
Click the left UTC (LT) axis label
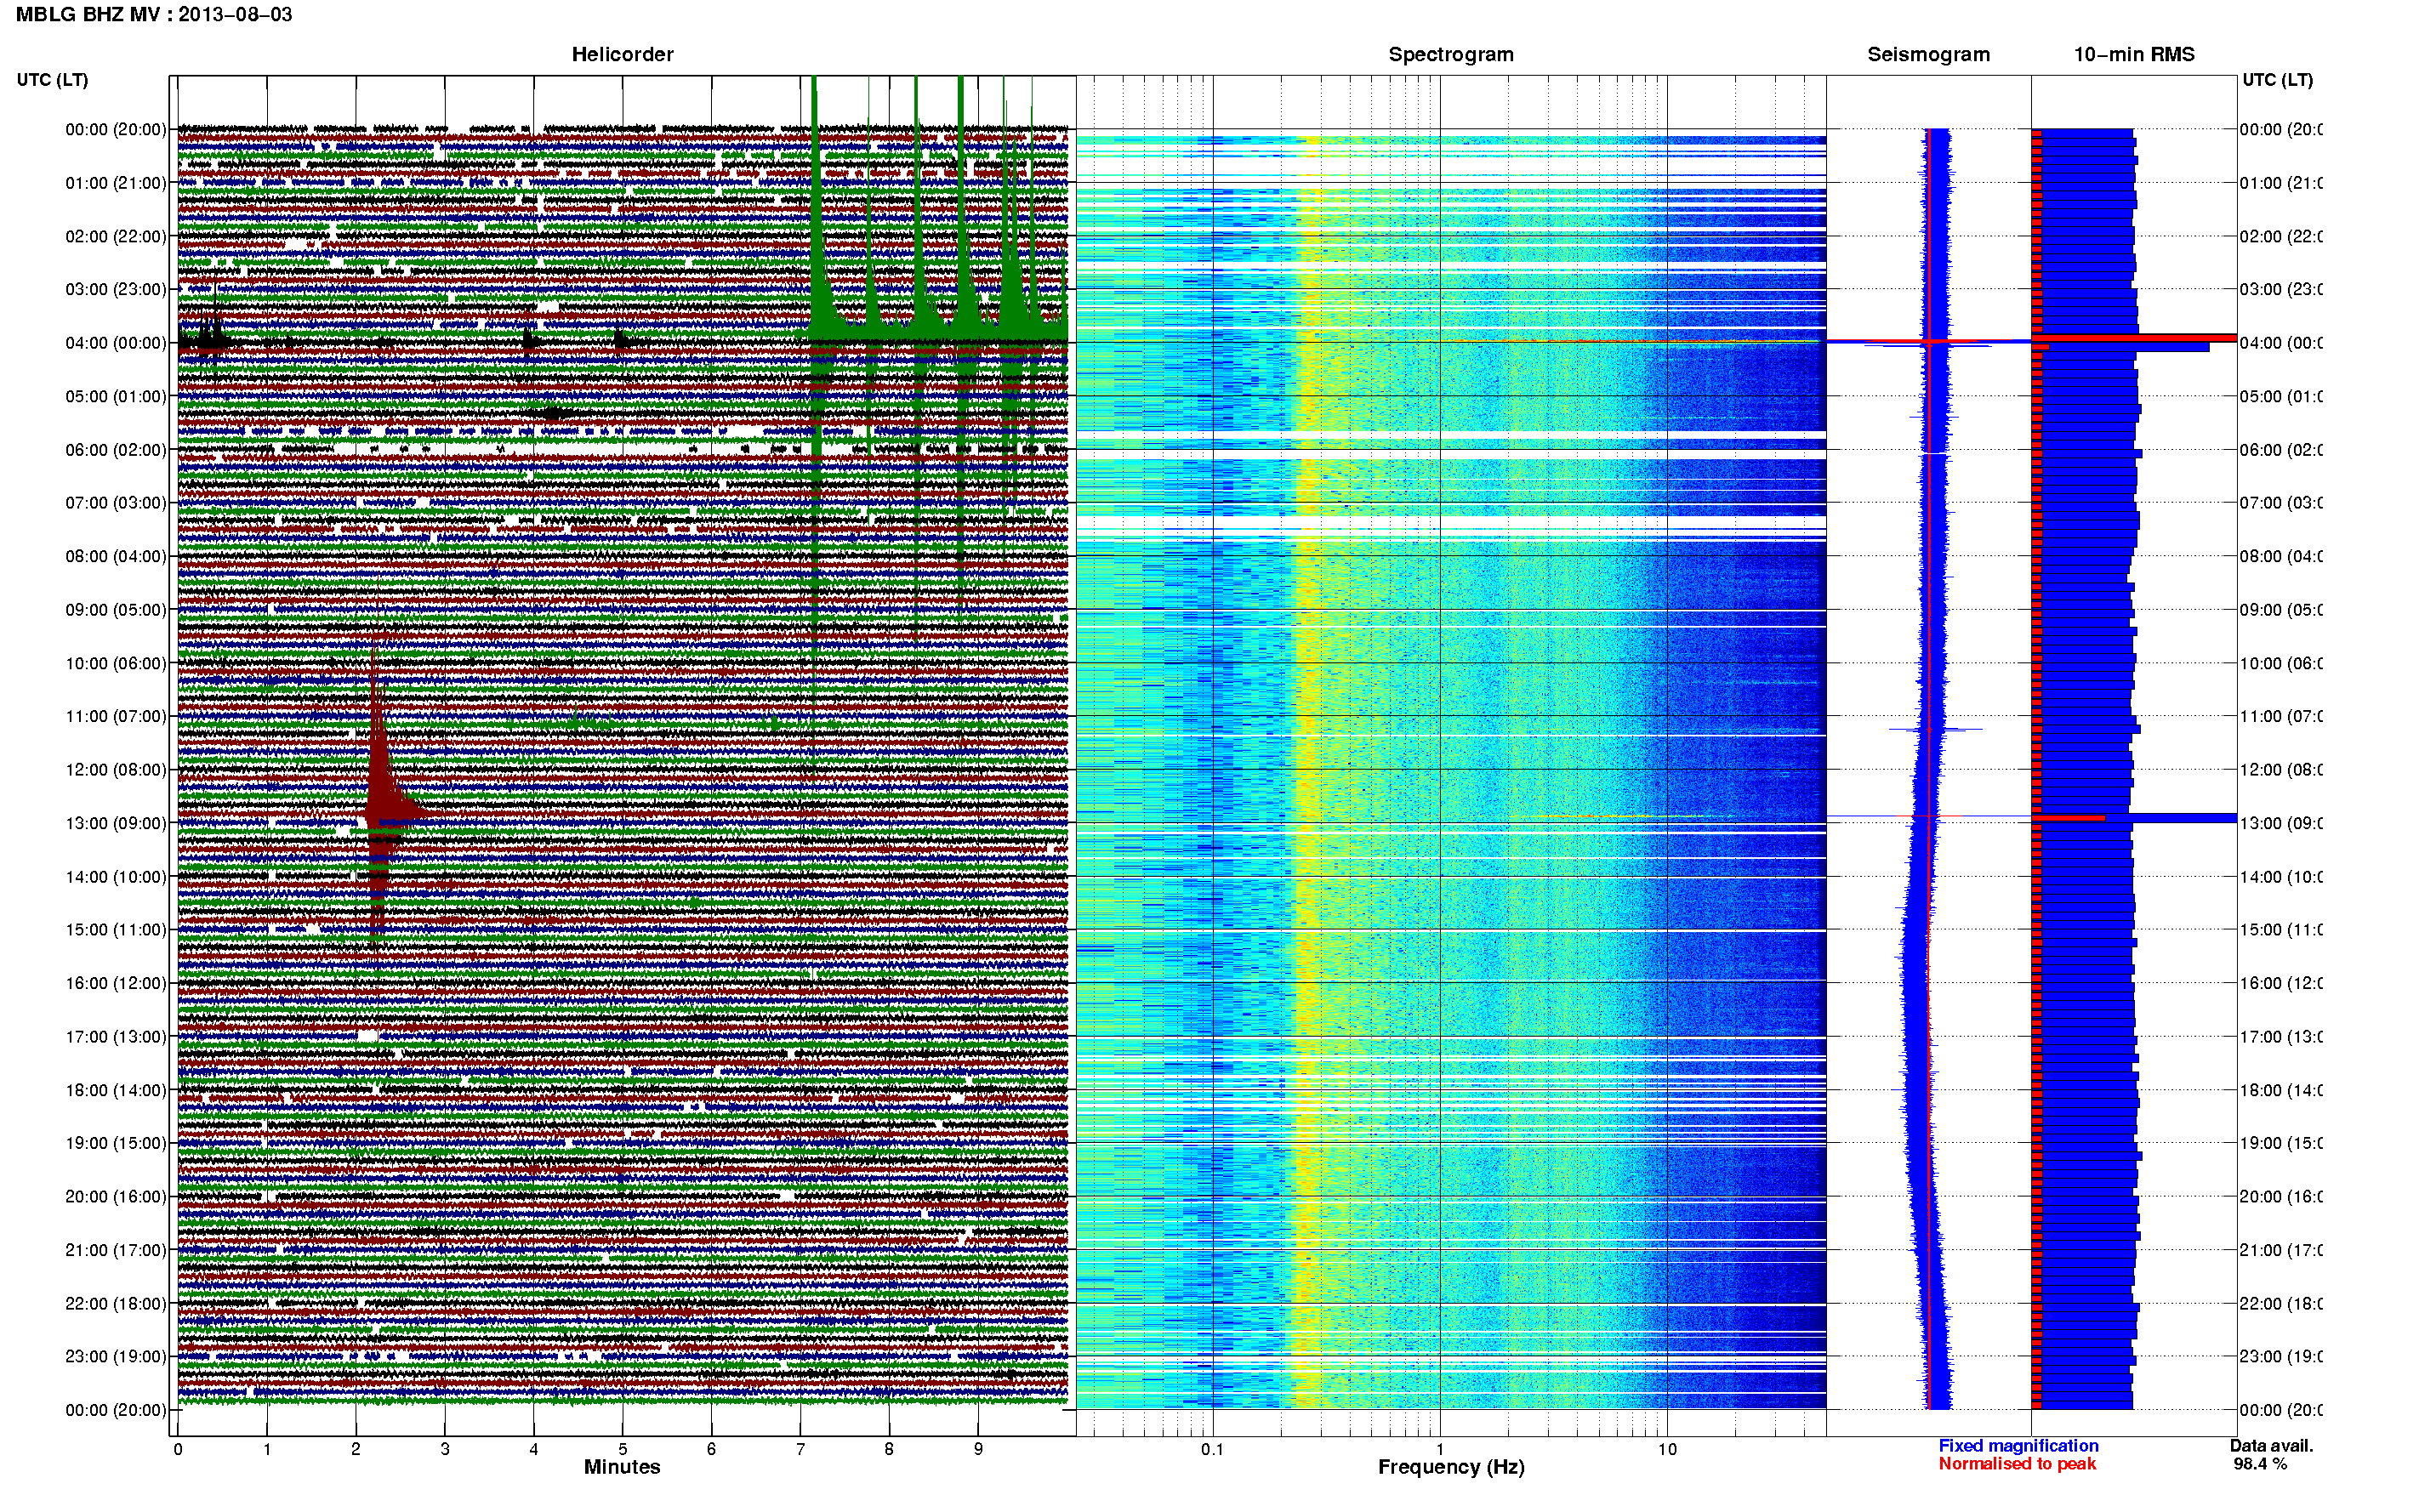point(52,80)
